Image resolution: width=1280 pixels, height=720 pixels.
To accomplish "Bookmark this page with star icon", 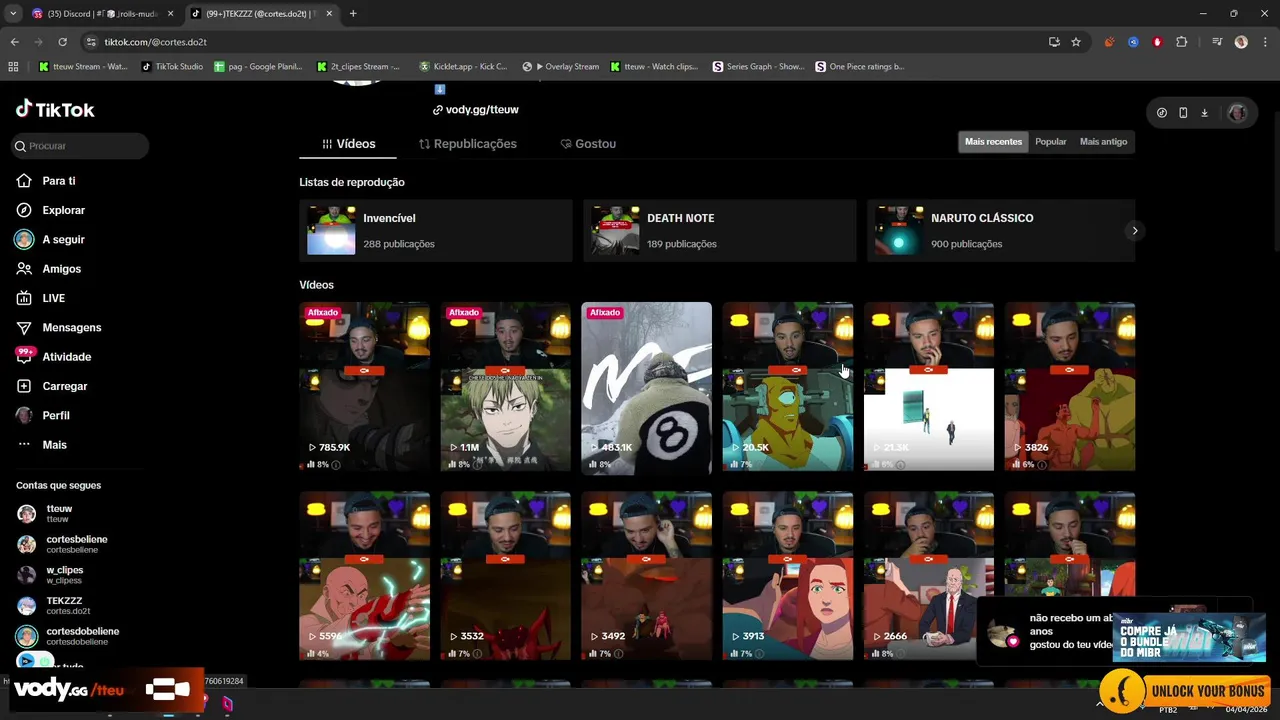I will click(1076, 42).
